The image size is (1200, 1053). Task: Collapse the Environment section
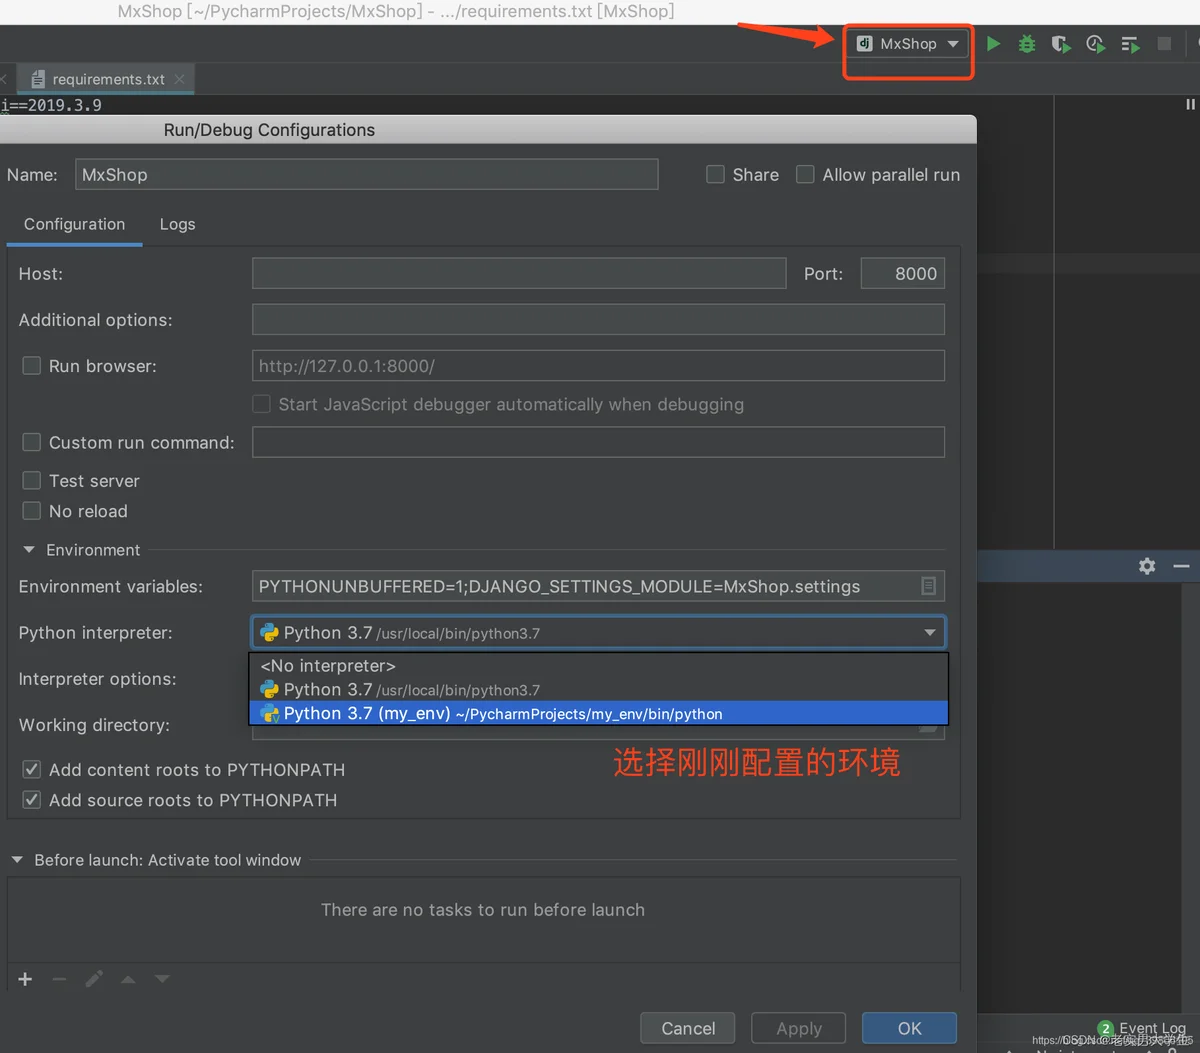click(x=29, y=550)
